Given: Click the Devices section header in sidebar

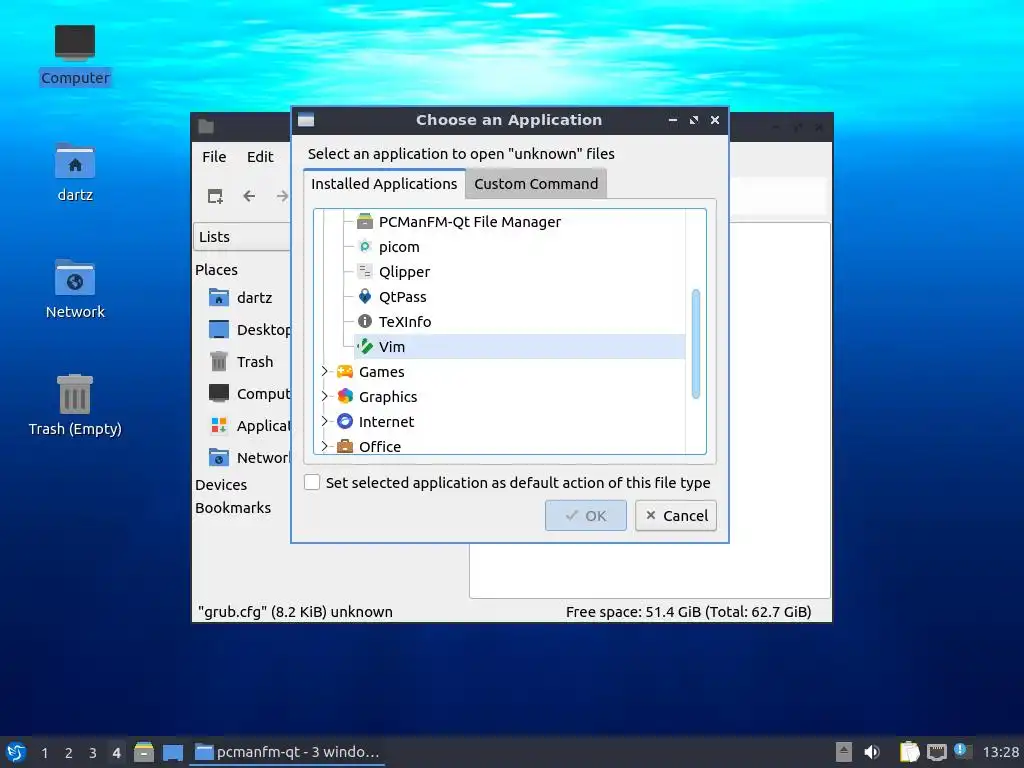Looking at the screenshot, I should point(221,485).
